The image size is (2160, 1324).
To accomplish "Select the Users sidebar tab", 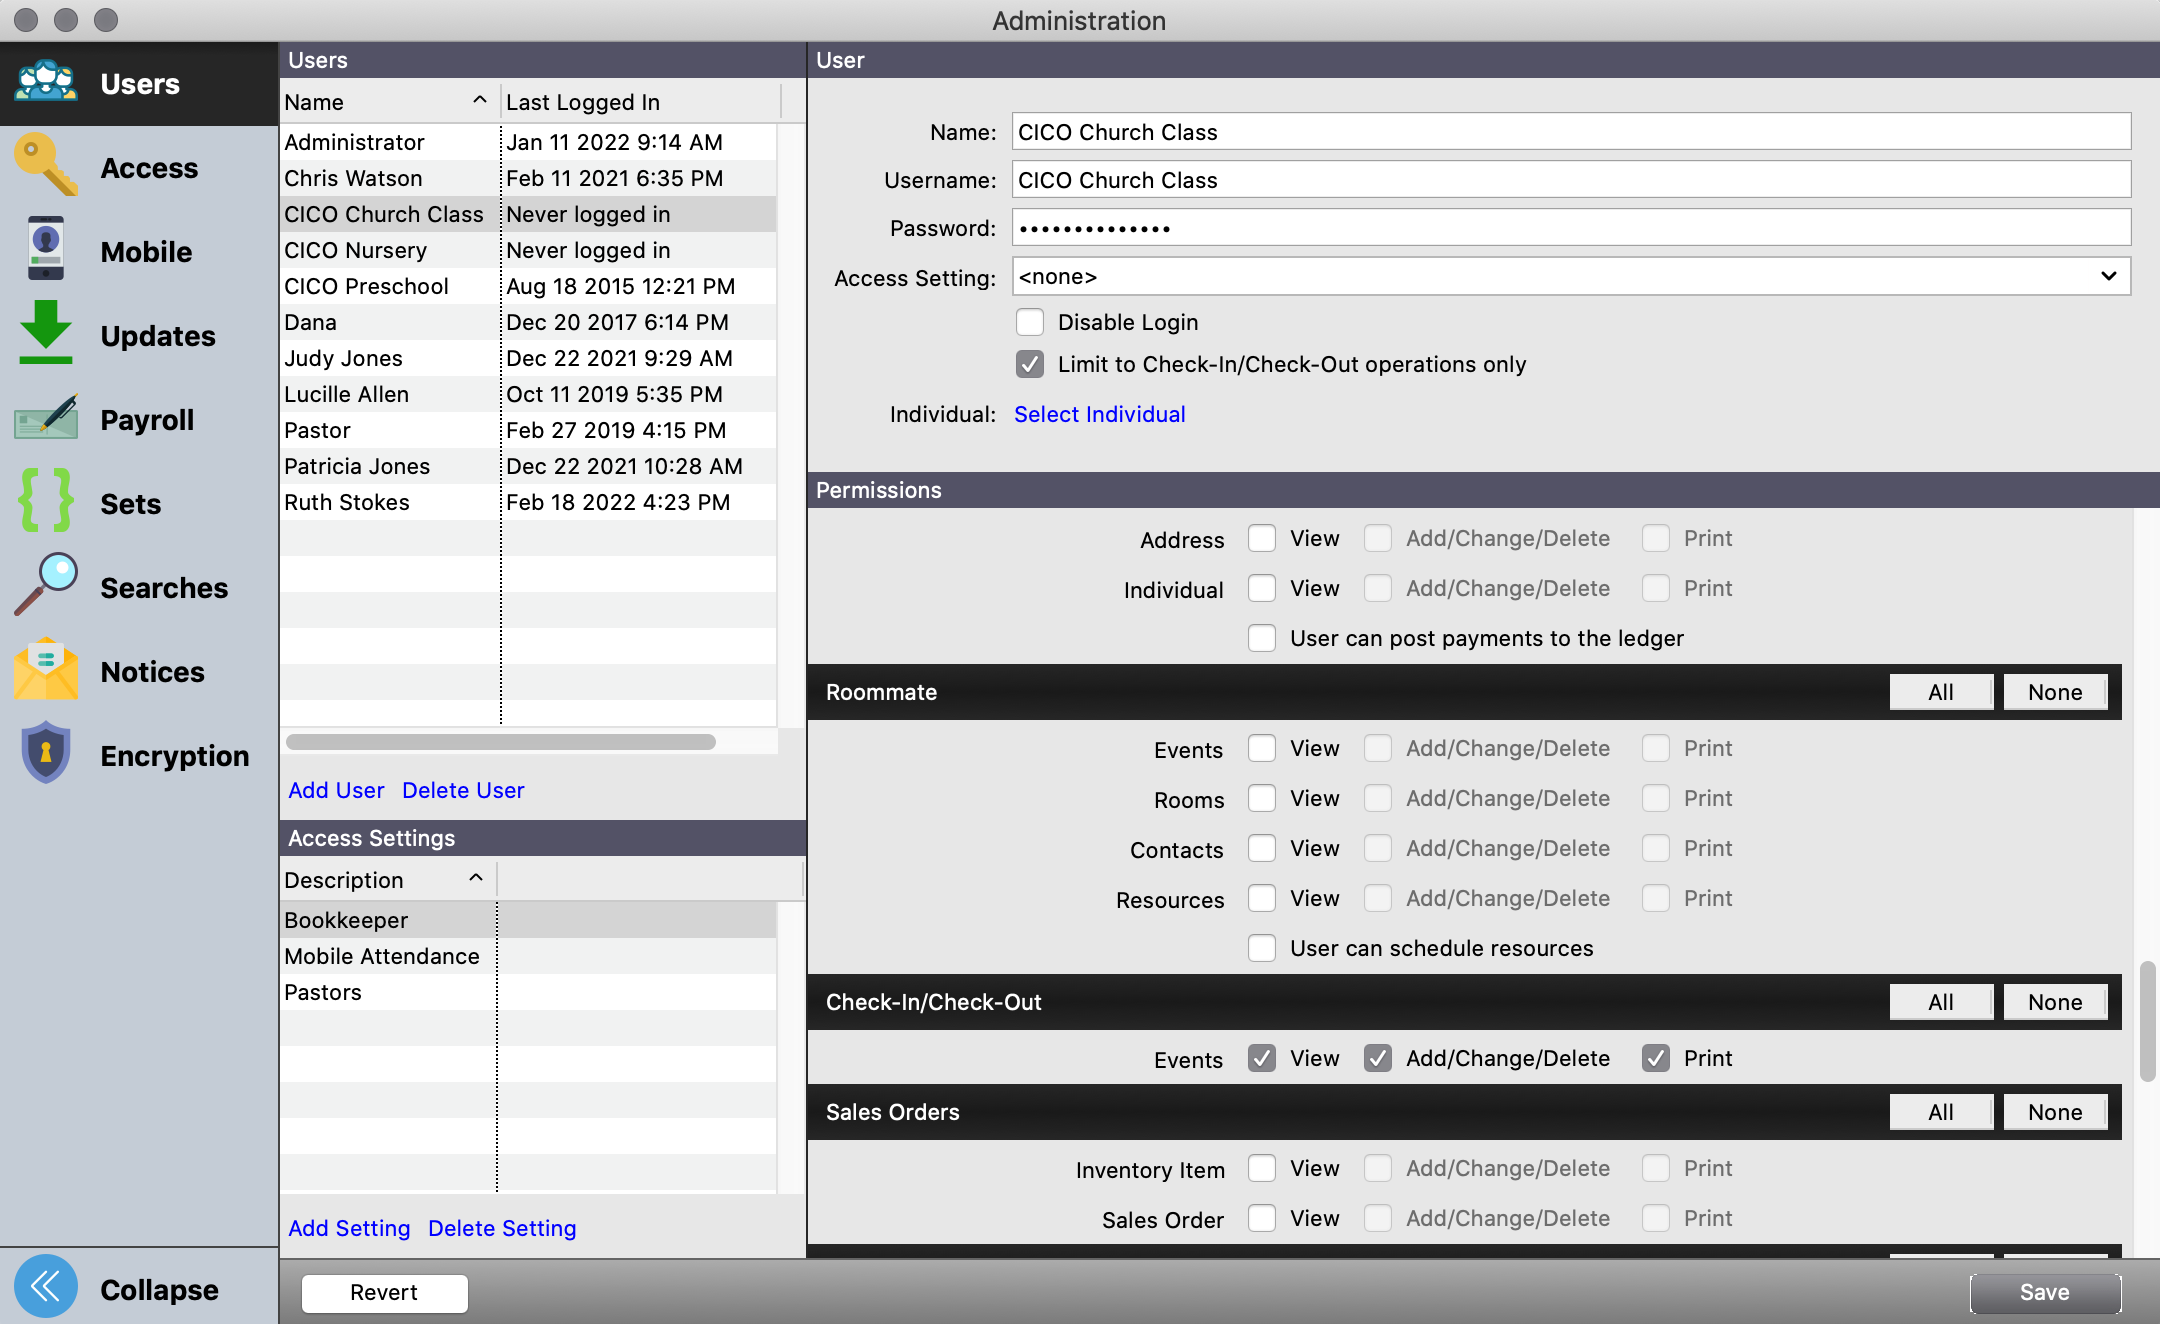I will coord(138,84).
